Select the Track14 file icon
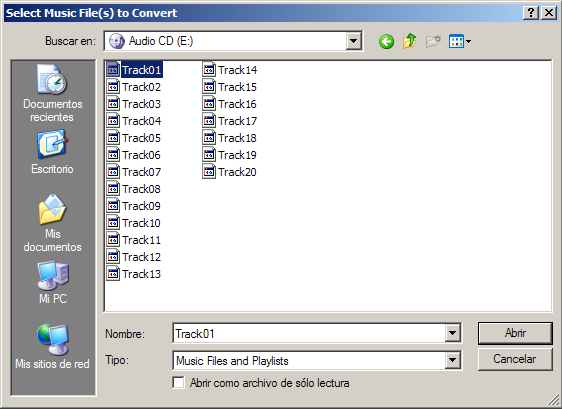Screen dimensions: 562x409 pyautogui.click(x=209, y=70)
